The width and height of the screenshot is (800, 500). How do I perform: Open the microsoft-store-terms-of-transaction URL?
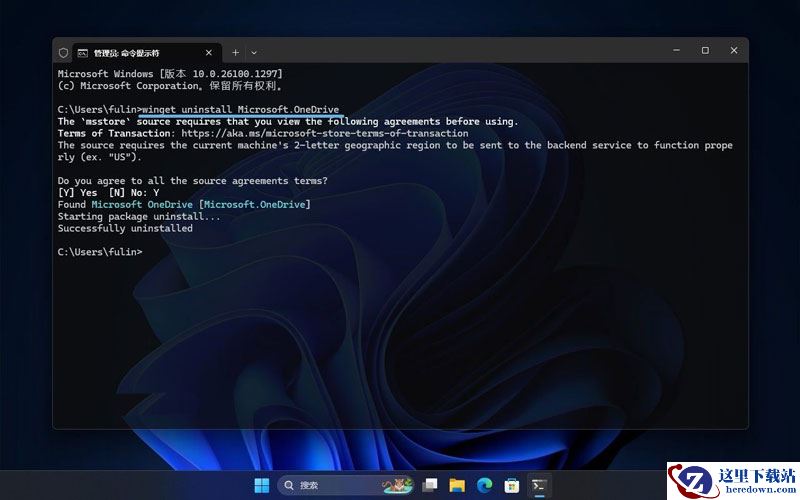tap(324, 133)
